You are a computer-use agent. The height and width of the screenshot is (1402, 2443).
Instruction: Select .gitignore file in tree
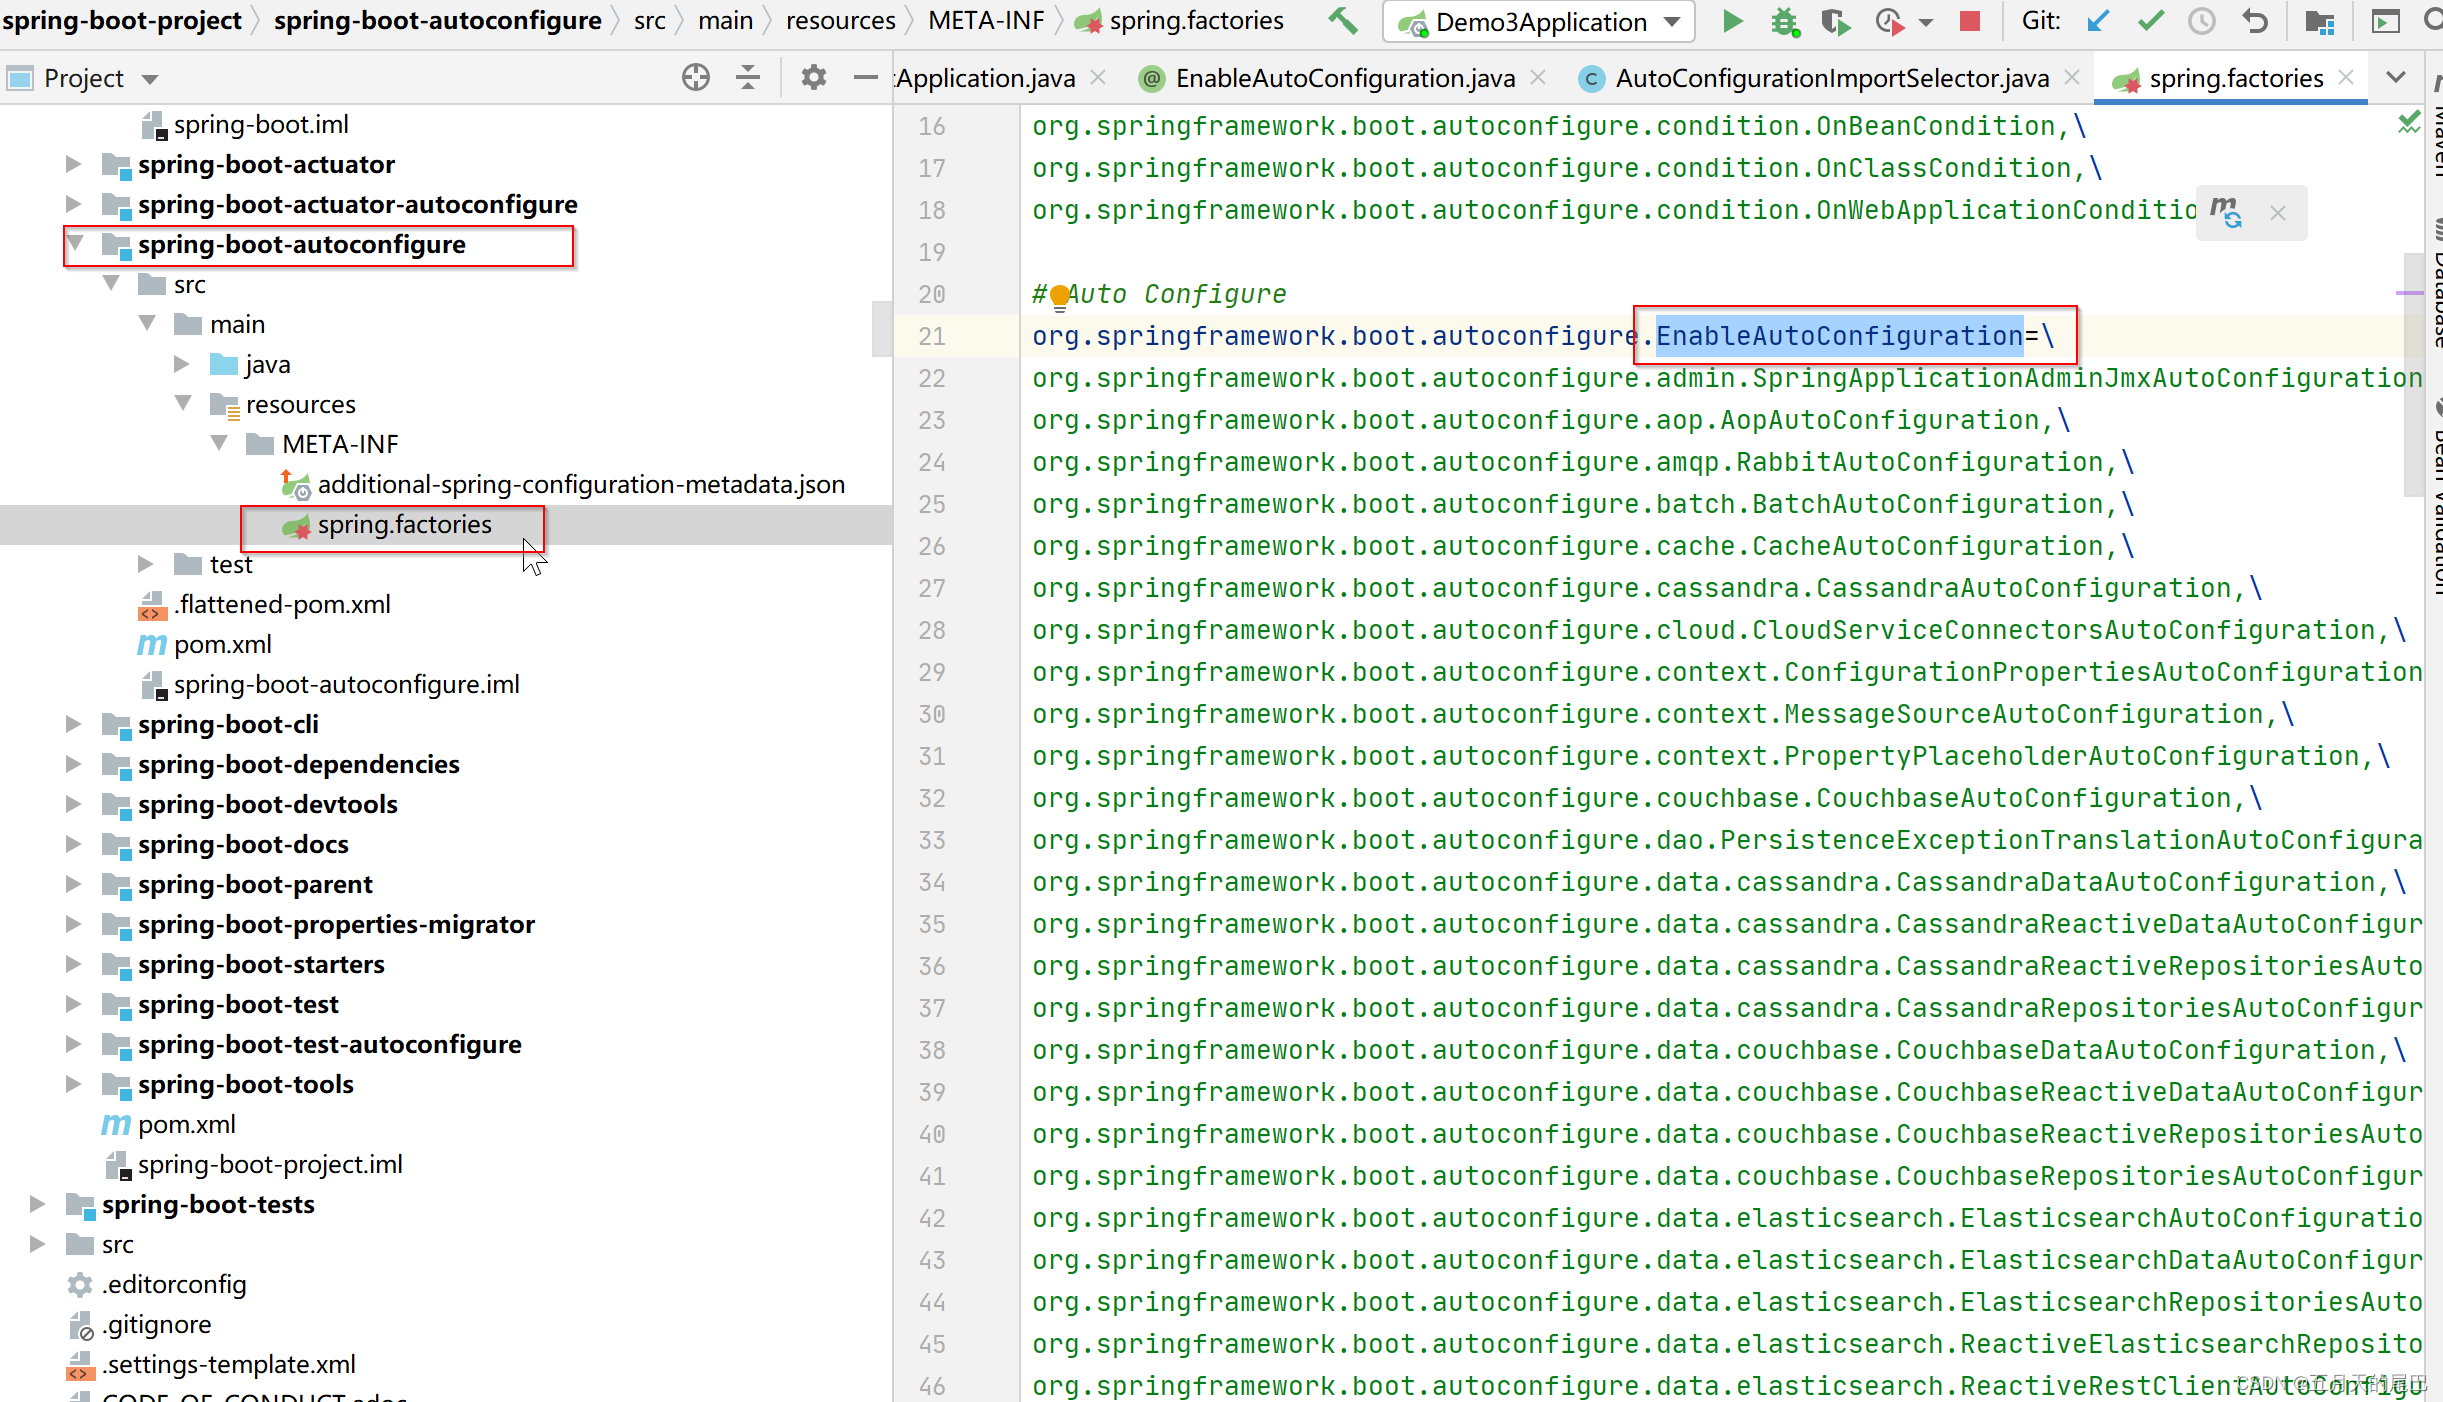pyautogui.click(x=157, y=1325)
